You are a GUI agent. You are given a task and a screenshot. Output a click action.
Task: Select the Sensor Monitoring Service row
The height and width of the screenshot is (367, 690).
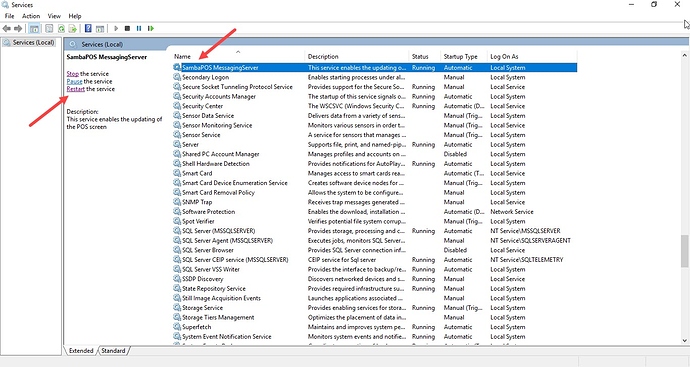[x=374, y=125]
